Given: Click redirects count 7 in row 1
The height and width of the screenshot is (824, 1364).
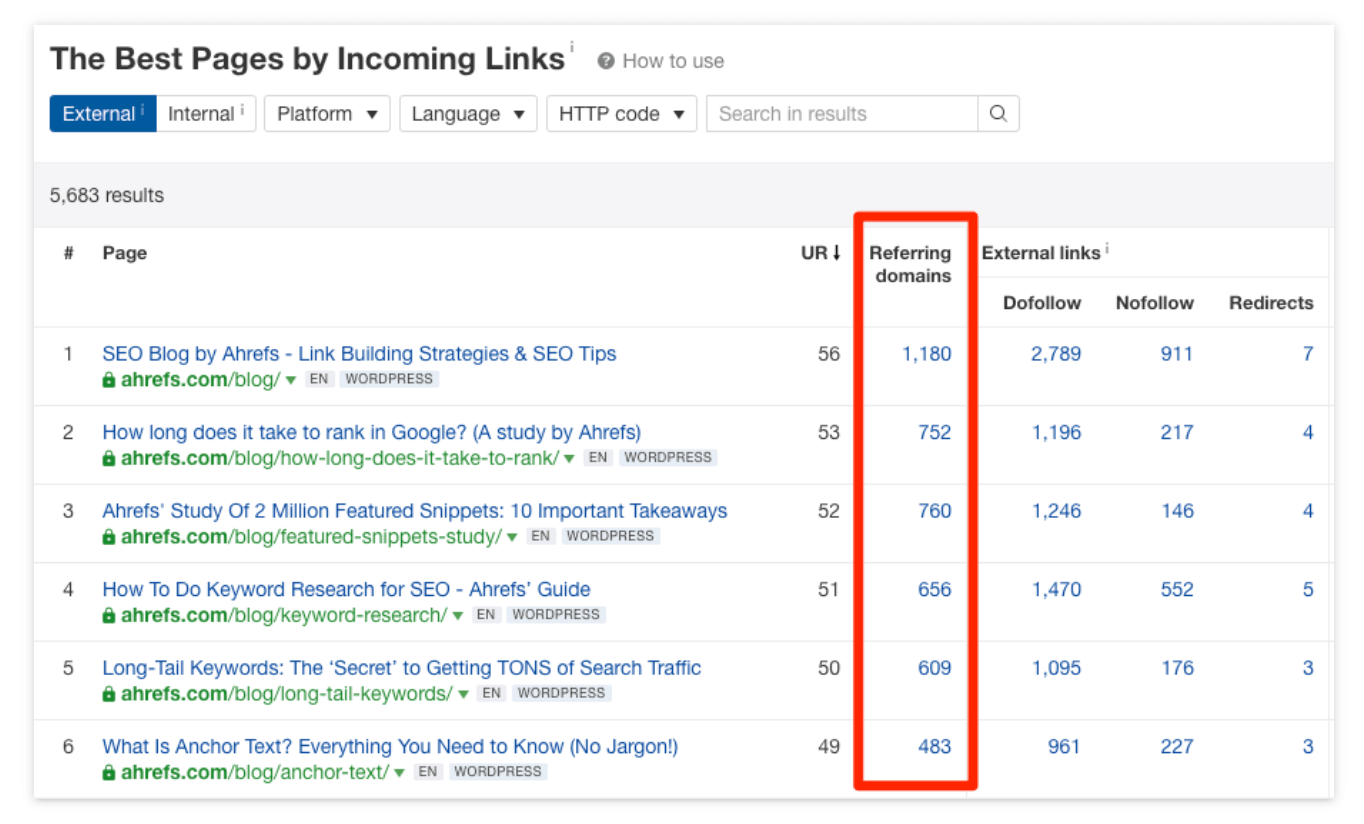Looking at the screenshot, I should pos(1308,354).
